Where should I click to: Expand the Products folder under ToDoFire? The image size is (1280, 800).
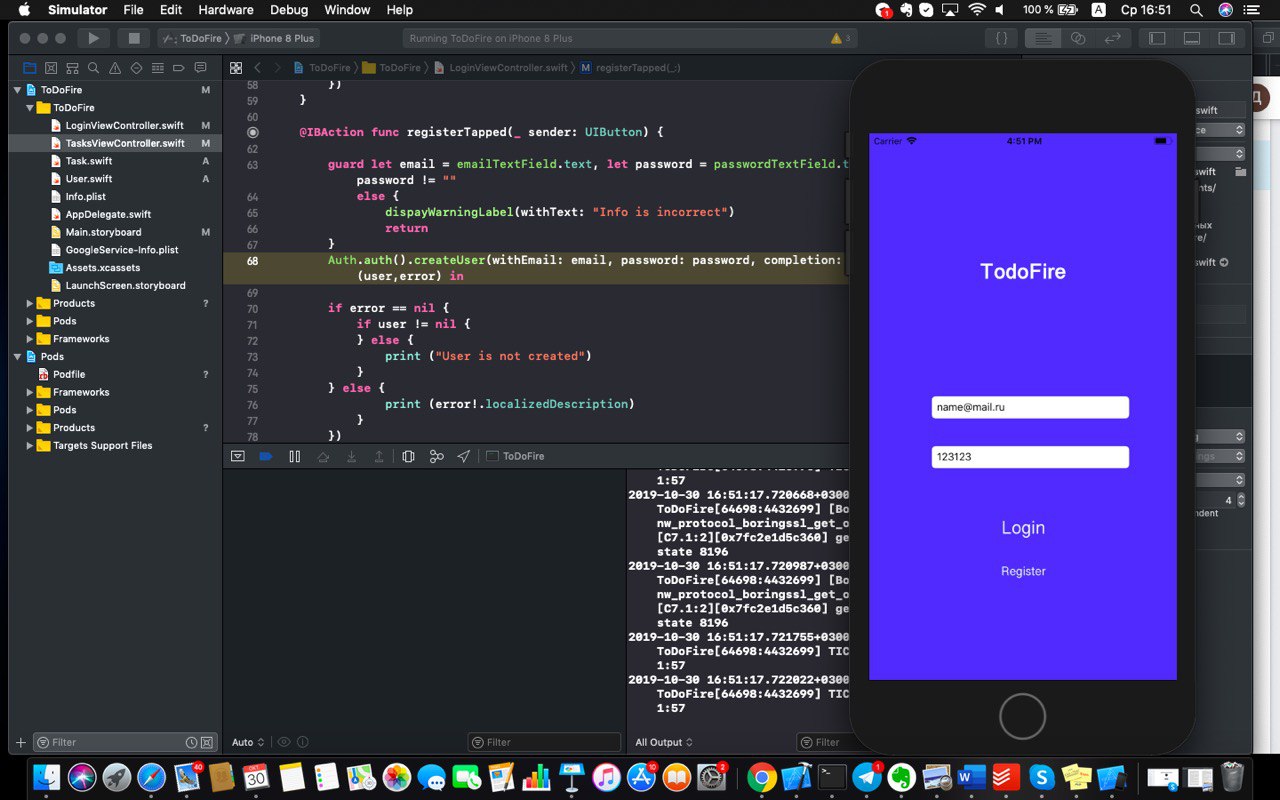(30, 303)
